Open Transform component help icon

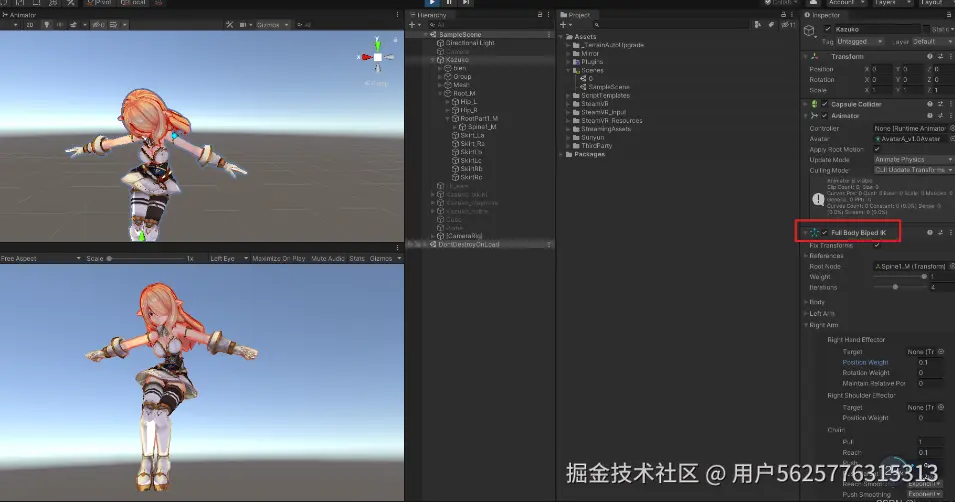tap(929, 57)
